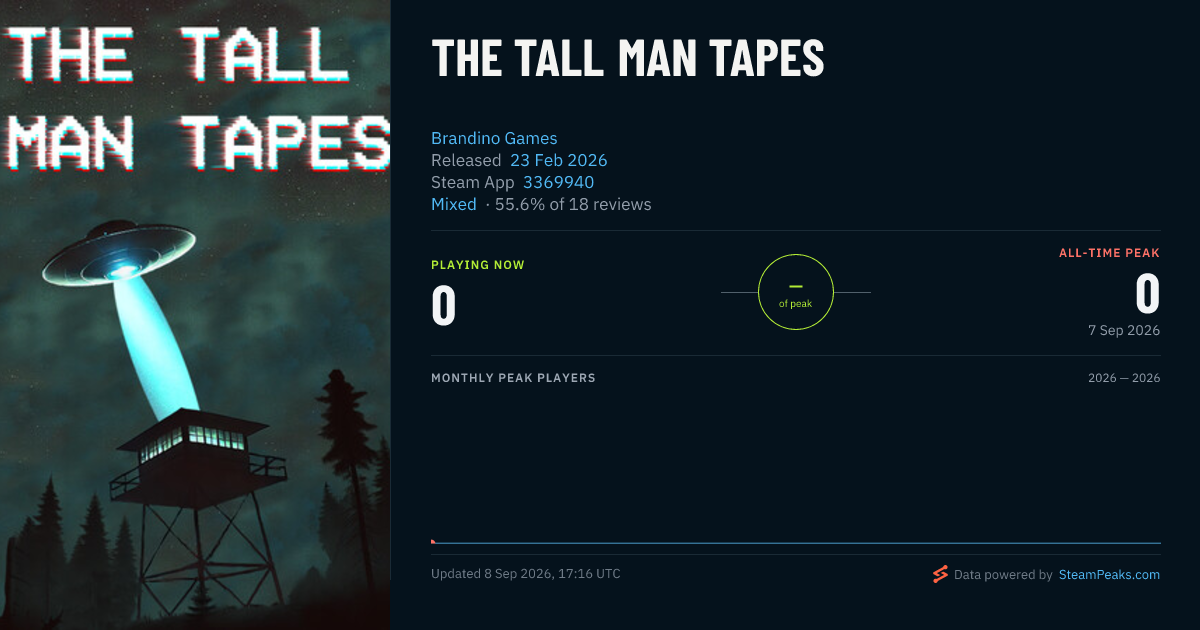The height and width of the screenshot is (630, 1200).
Task: Click the red marker at chart start
Action: [433, 541]
